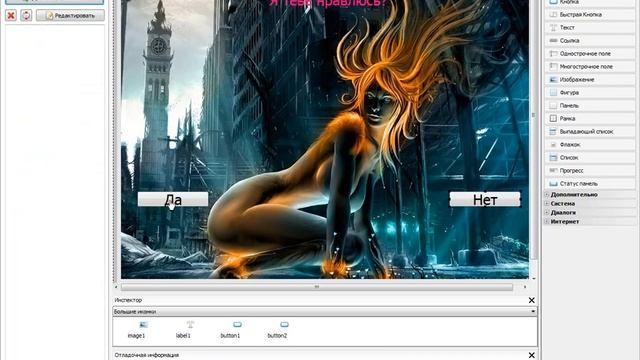Click the Нет button on the form
The image size is (640, 360).
click(485, 200)
